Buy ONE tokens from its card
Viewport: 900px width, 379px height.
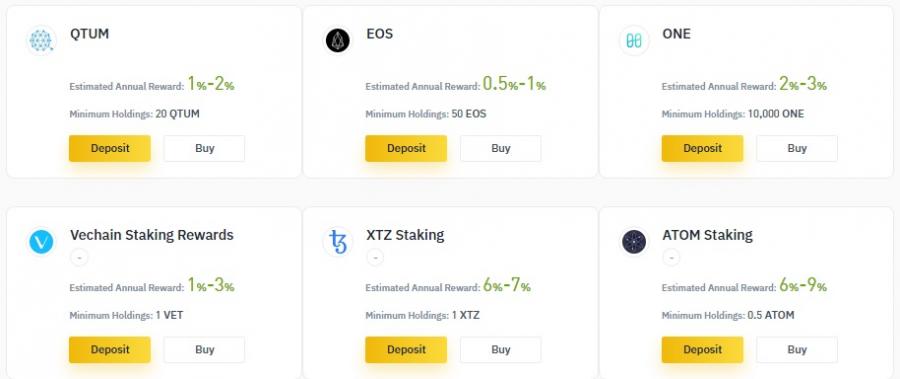coord(797,148)
